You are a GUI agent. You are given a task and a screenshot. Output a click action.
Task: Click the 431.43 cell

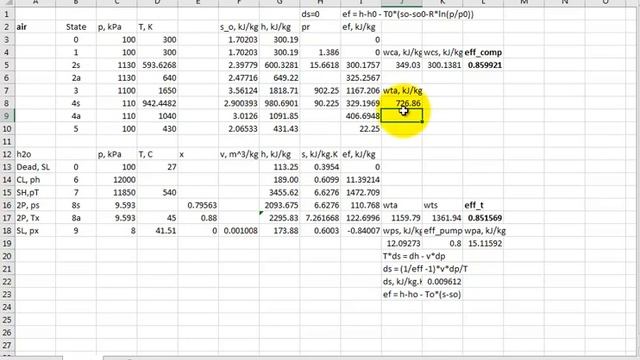tap(280, 129)
